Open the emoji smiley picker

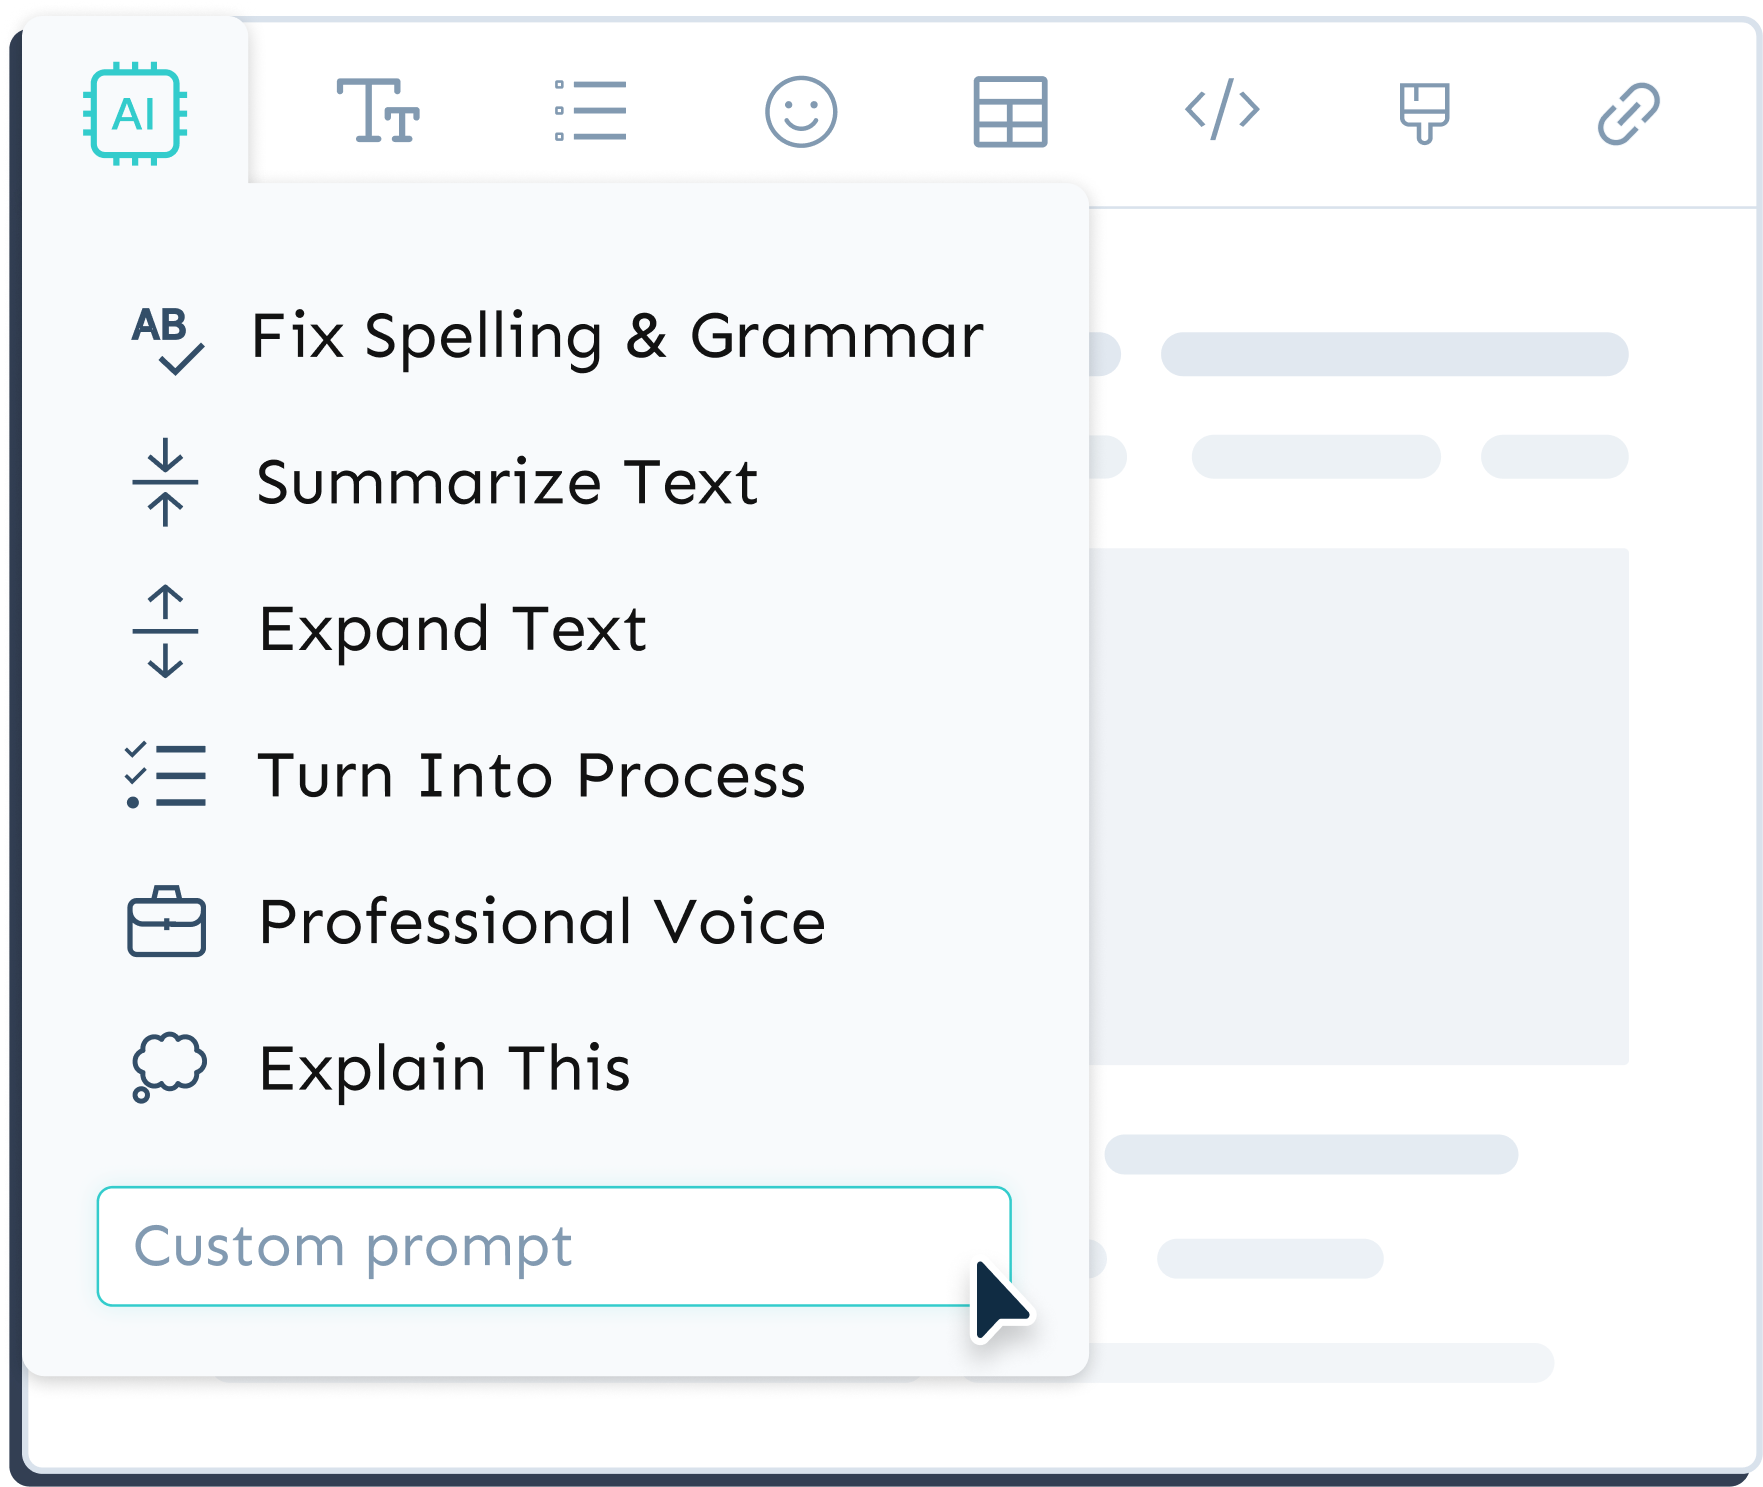pyautogui.click(x=801, y=111)
